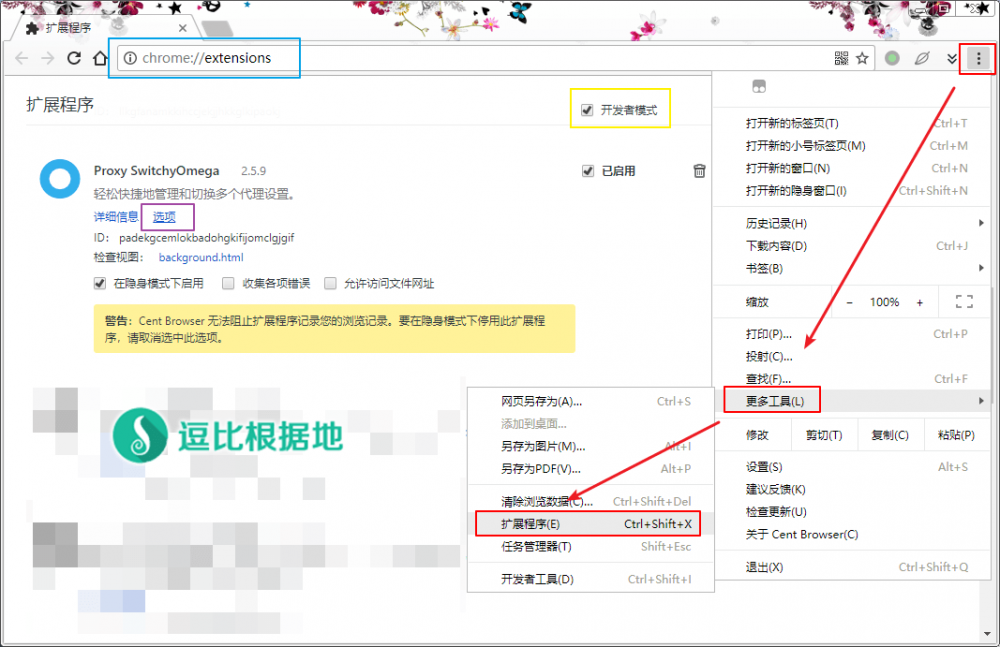Enable 收集各项错误 checkbox
This screenshot has height=647, width=1000.
(x=229, y=283)
